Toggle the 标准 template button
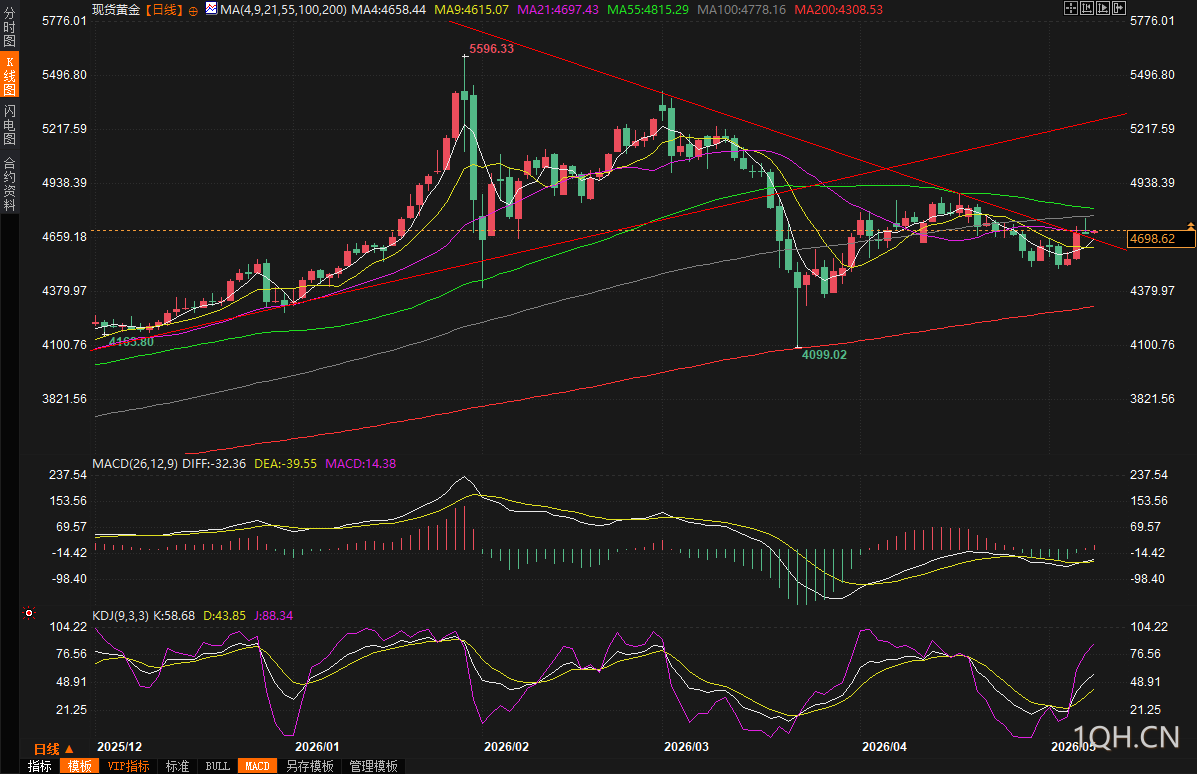The height and width of the screenshot is (774, 1197). pyautogui.click(x=178, y=766)
